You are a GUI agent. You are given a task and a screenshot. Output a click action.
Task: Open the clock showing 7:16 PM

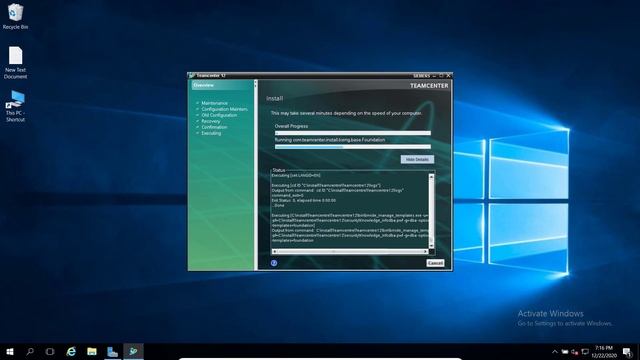[604, 352]
